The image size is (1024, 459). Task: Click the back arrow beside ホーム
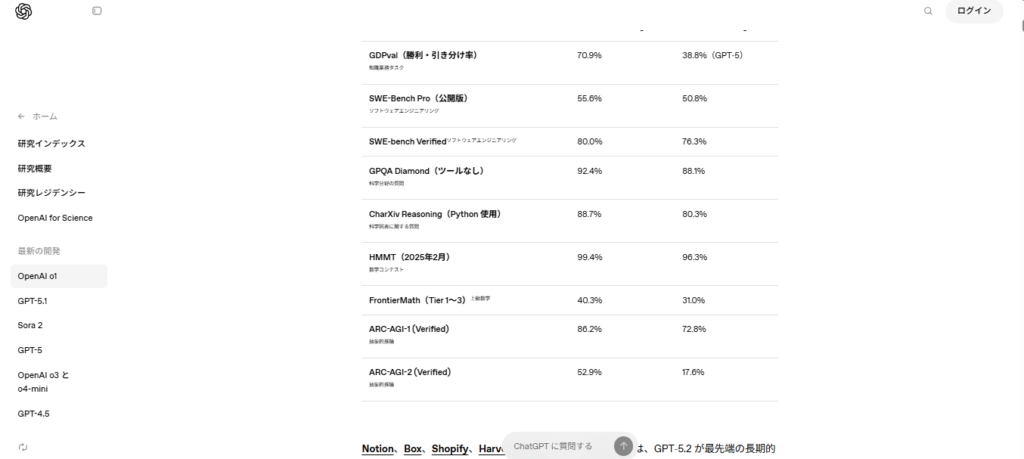coord(22,116)
